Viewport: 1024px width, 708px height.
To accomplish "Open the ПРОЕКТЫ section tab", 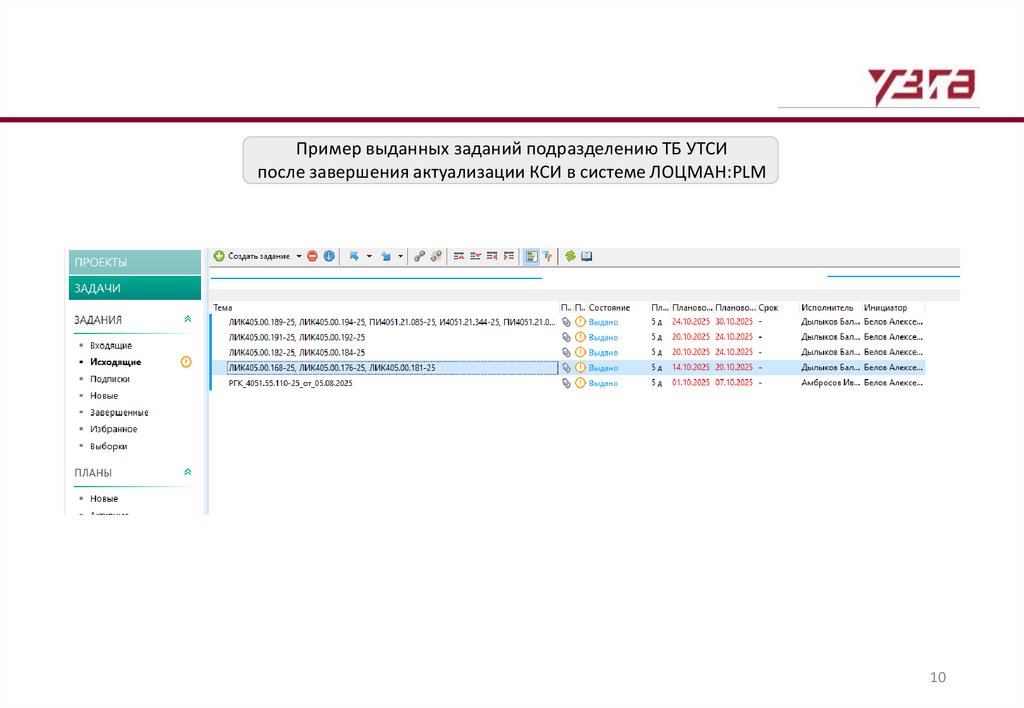I will [135, 262].
